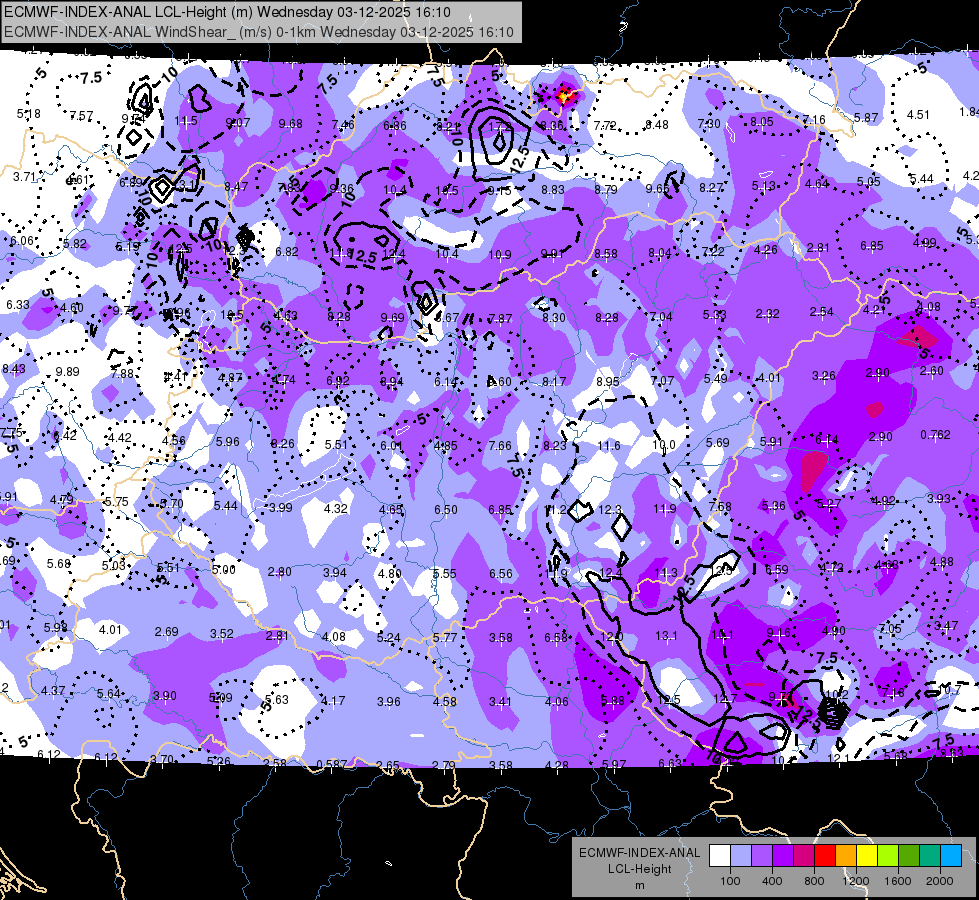The width and height of the screenshot is (979, 900).
Task: Click the '3.71' wind shear value
Action: point(24,177)
